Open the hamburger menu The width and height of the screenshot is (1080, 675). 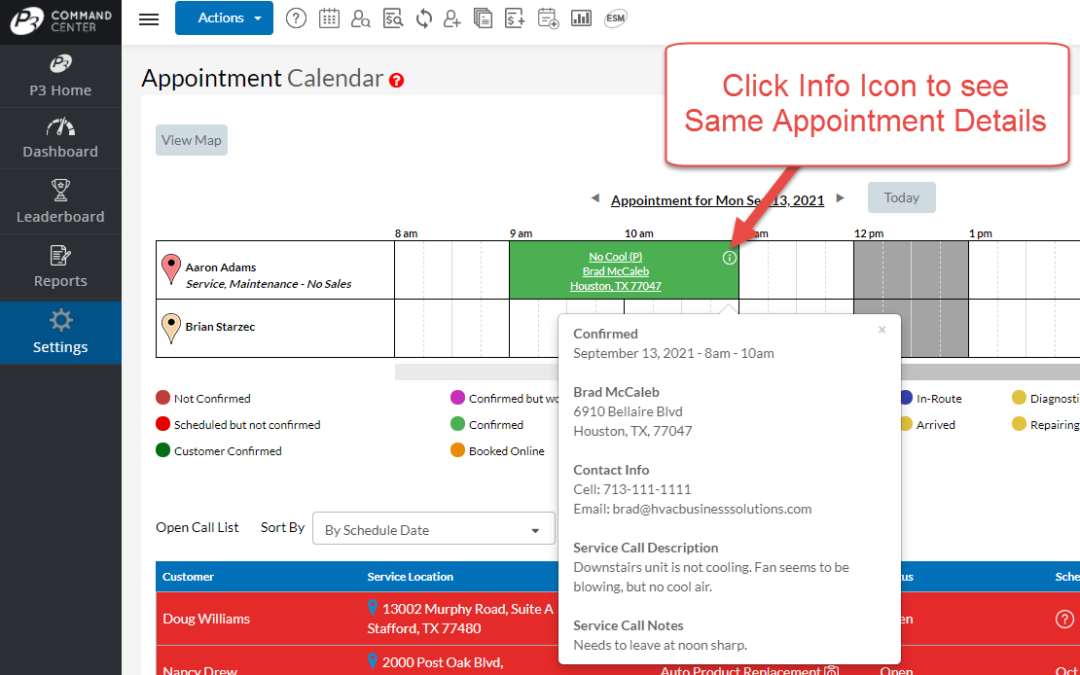(149, 19)
